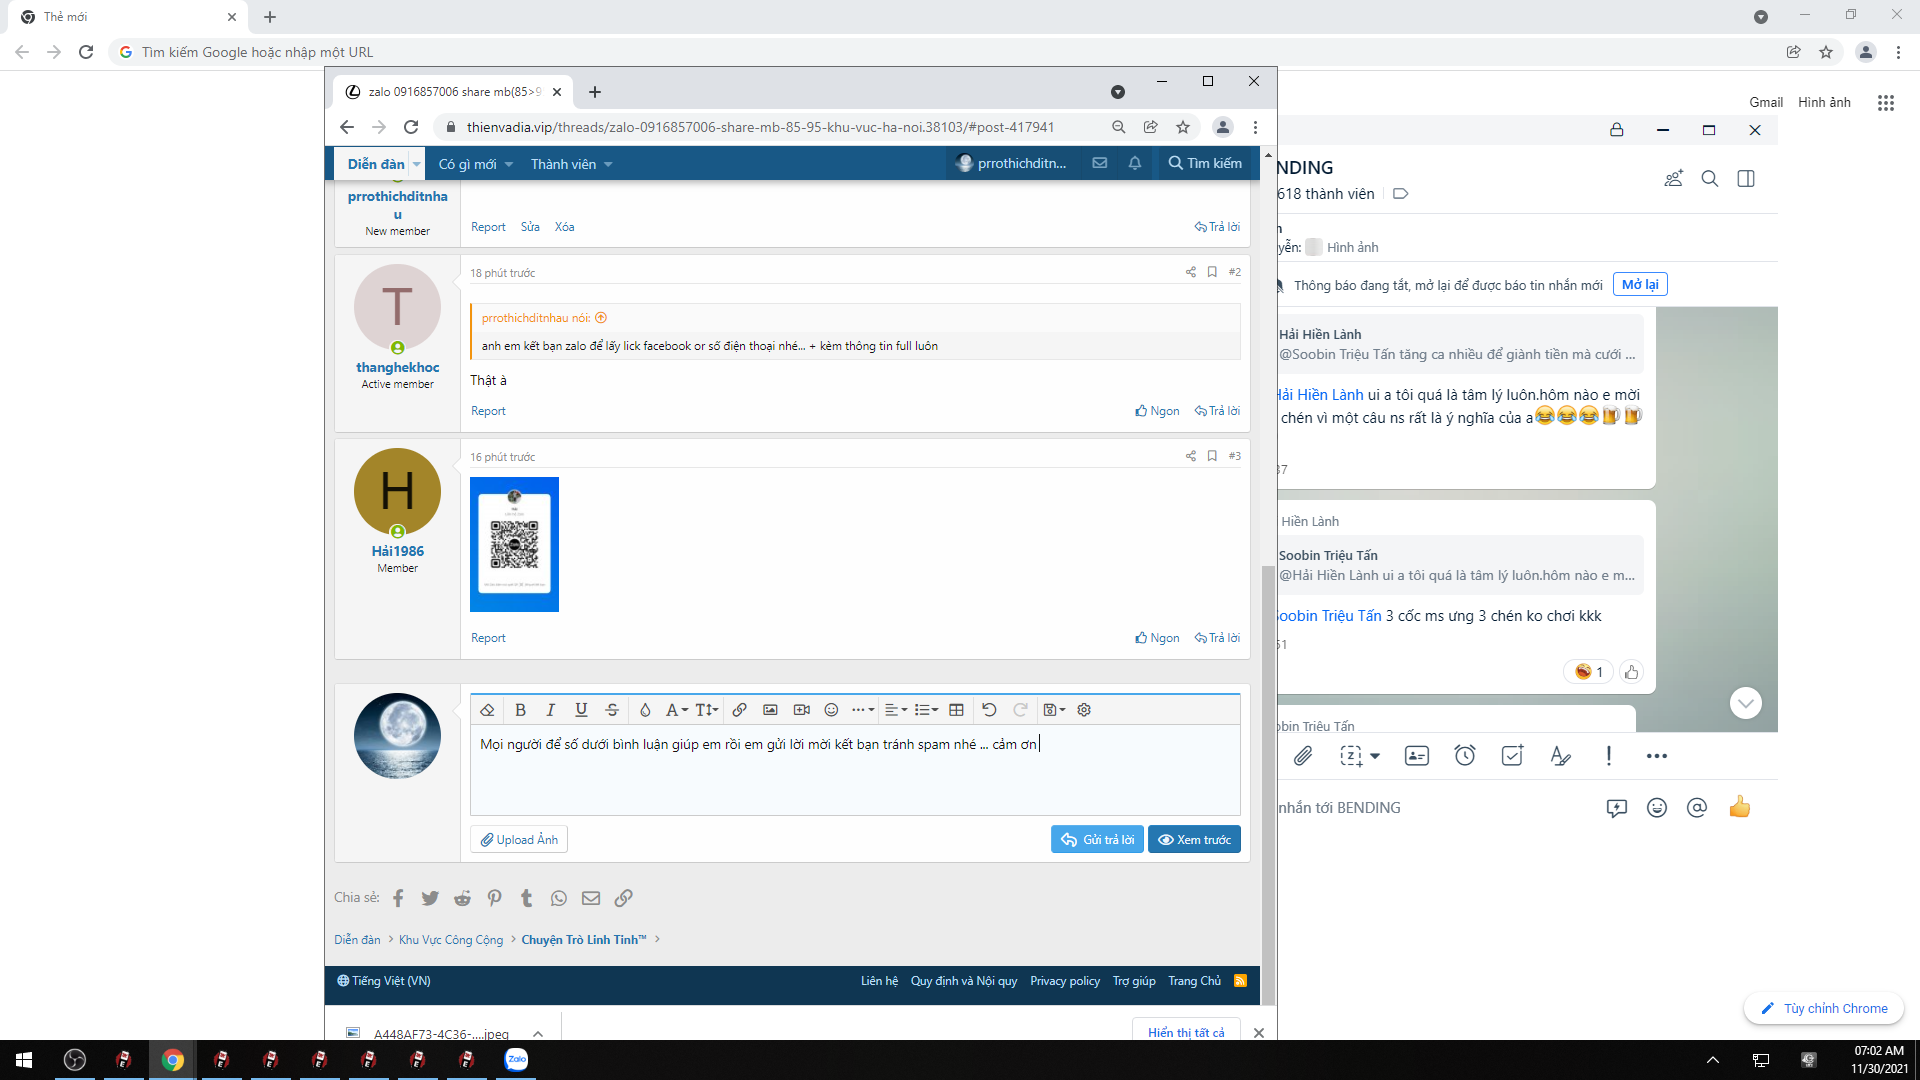Viewport: 1920px width, 1080px height.
Task: Toggle bold formatting in reply editor
Action: pyautogui.click(x=520, y=710)
